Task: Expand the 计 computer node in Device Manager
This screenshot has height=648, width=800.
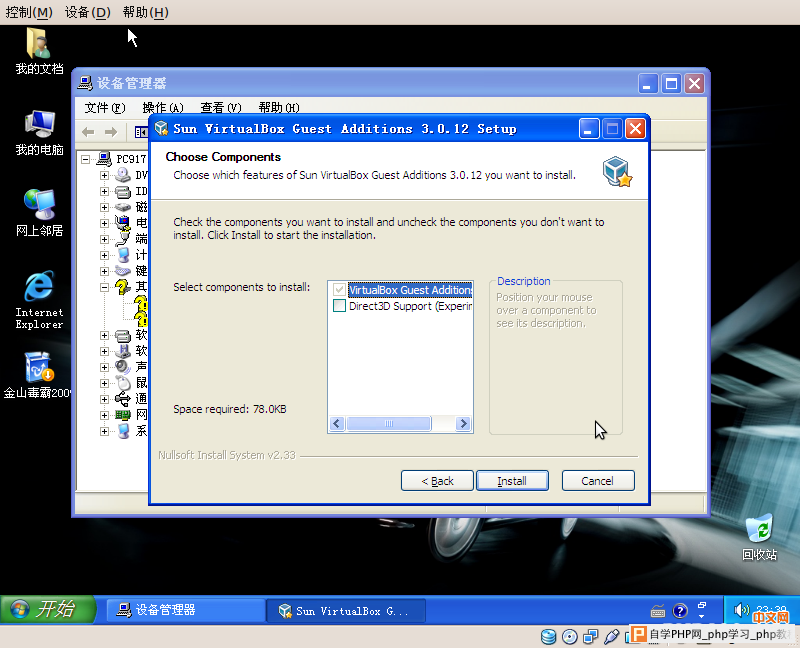Action: click(104, 255)
